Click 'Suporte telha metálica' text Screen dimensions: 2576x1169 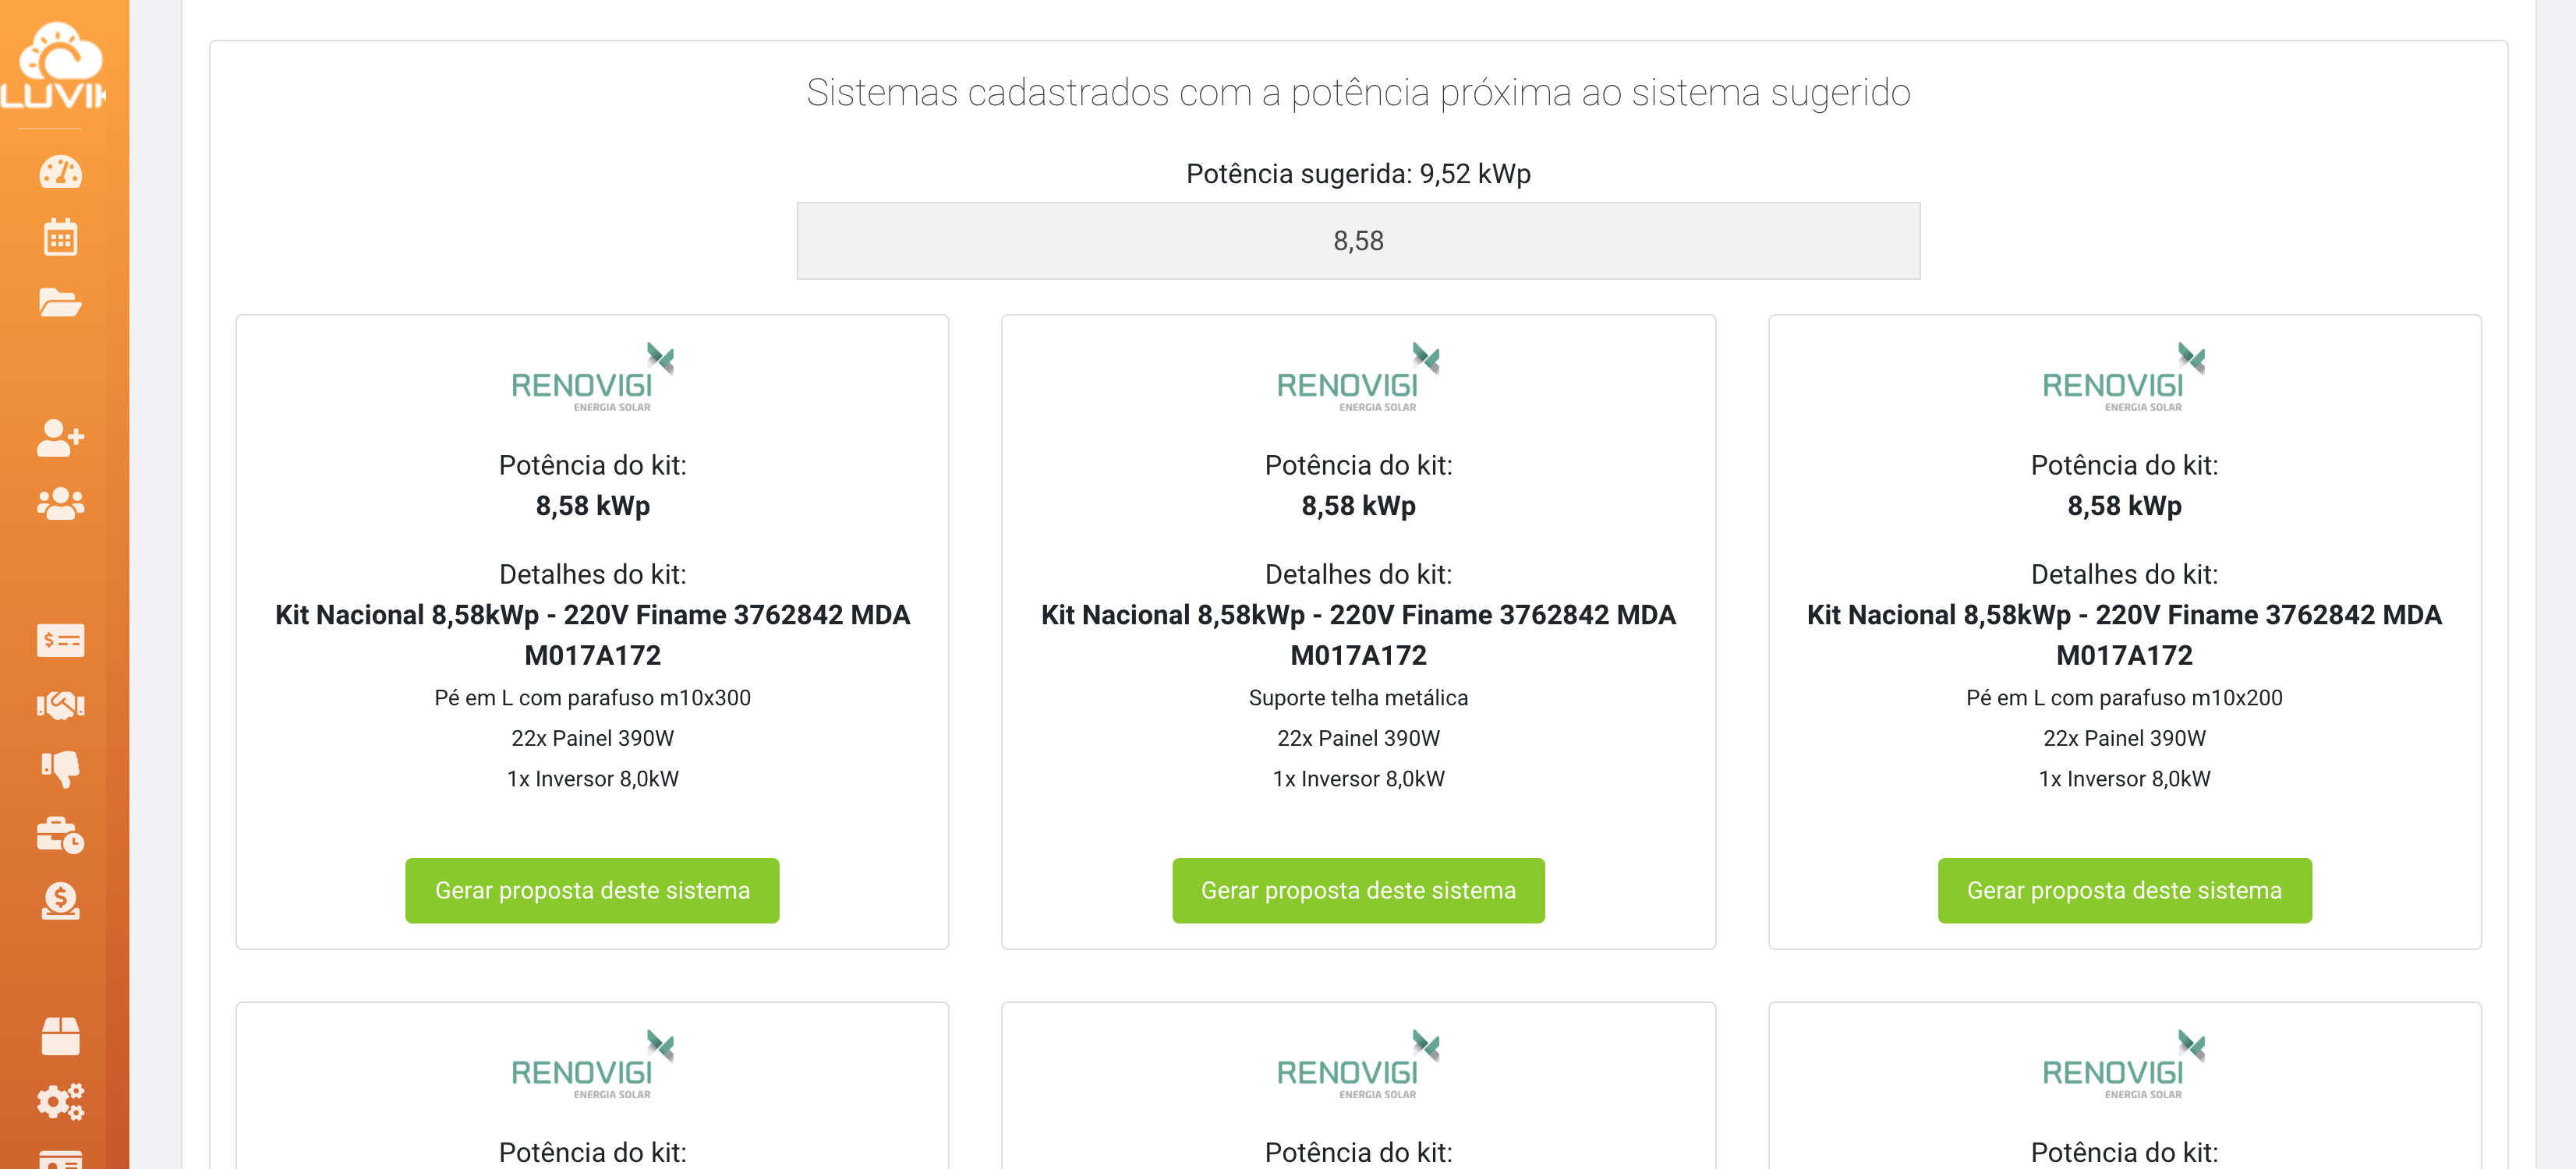1358,698
